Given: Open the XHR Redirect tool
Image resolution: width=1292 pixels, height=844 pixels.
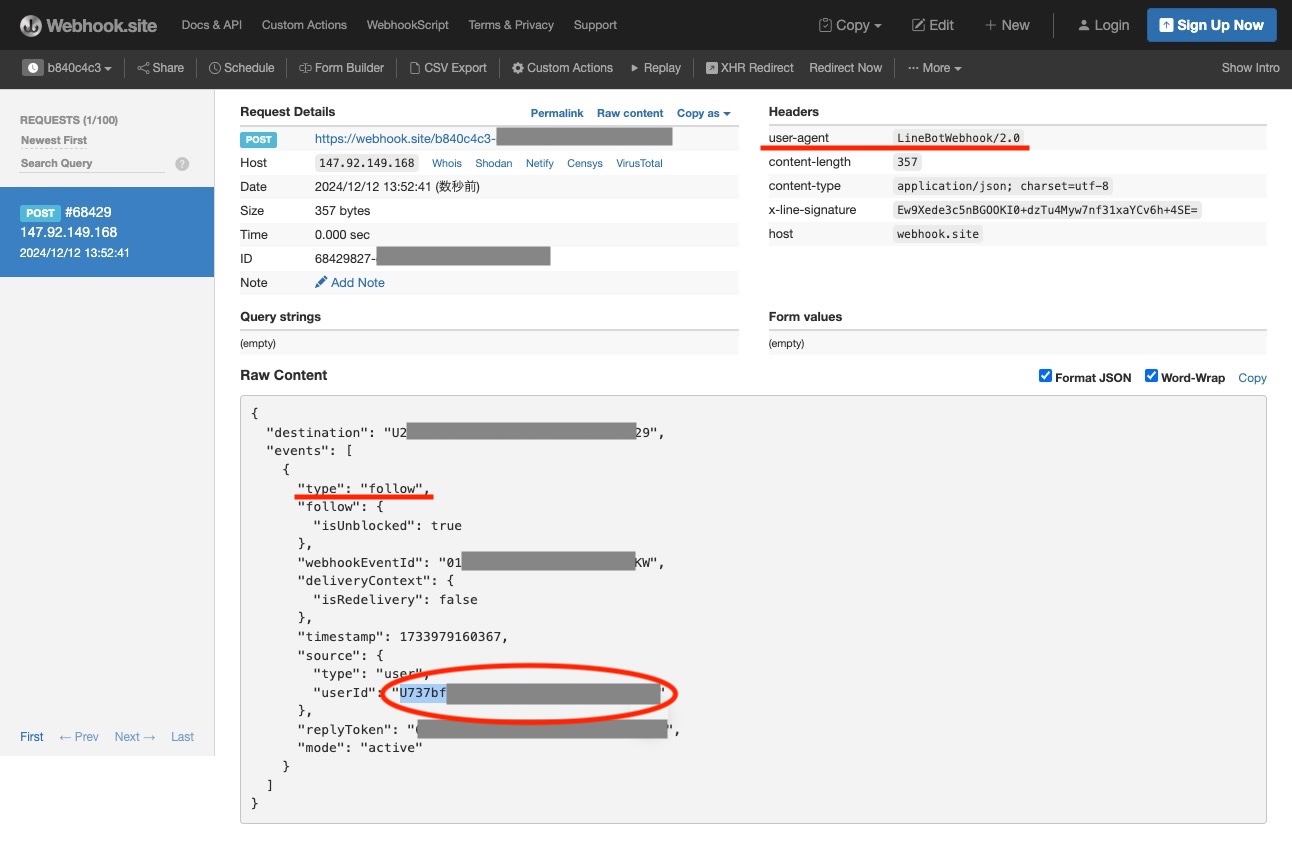Looking at the screenshot, I should pyautogui.click(x=749, y=67).
